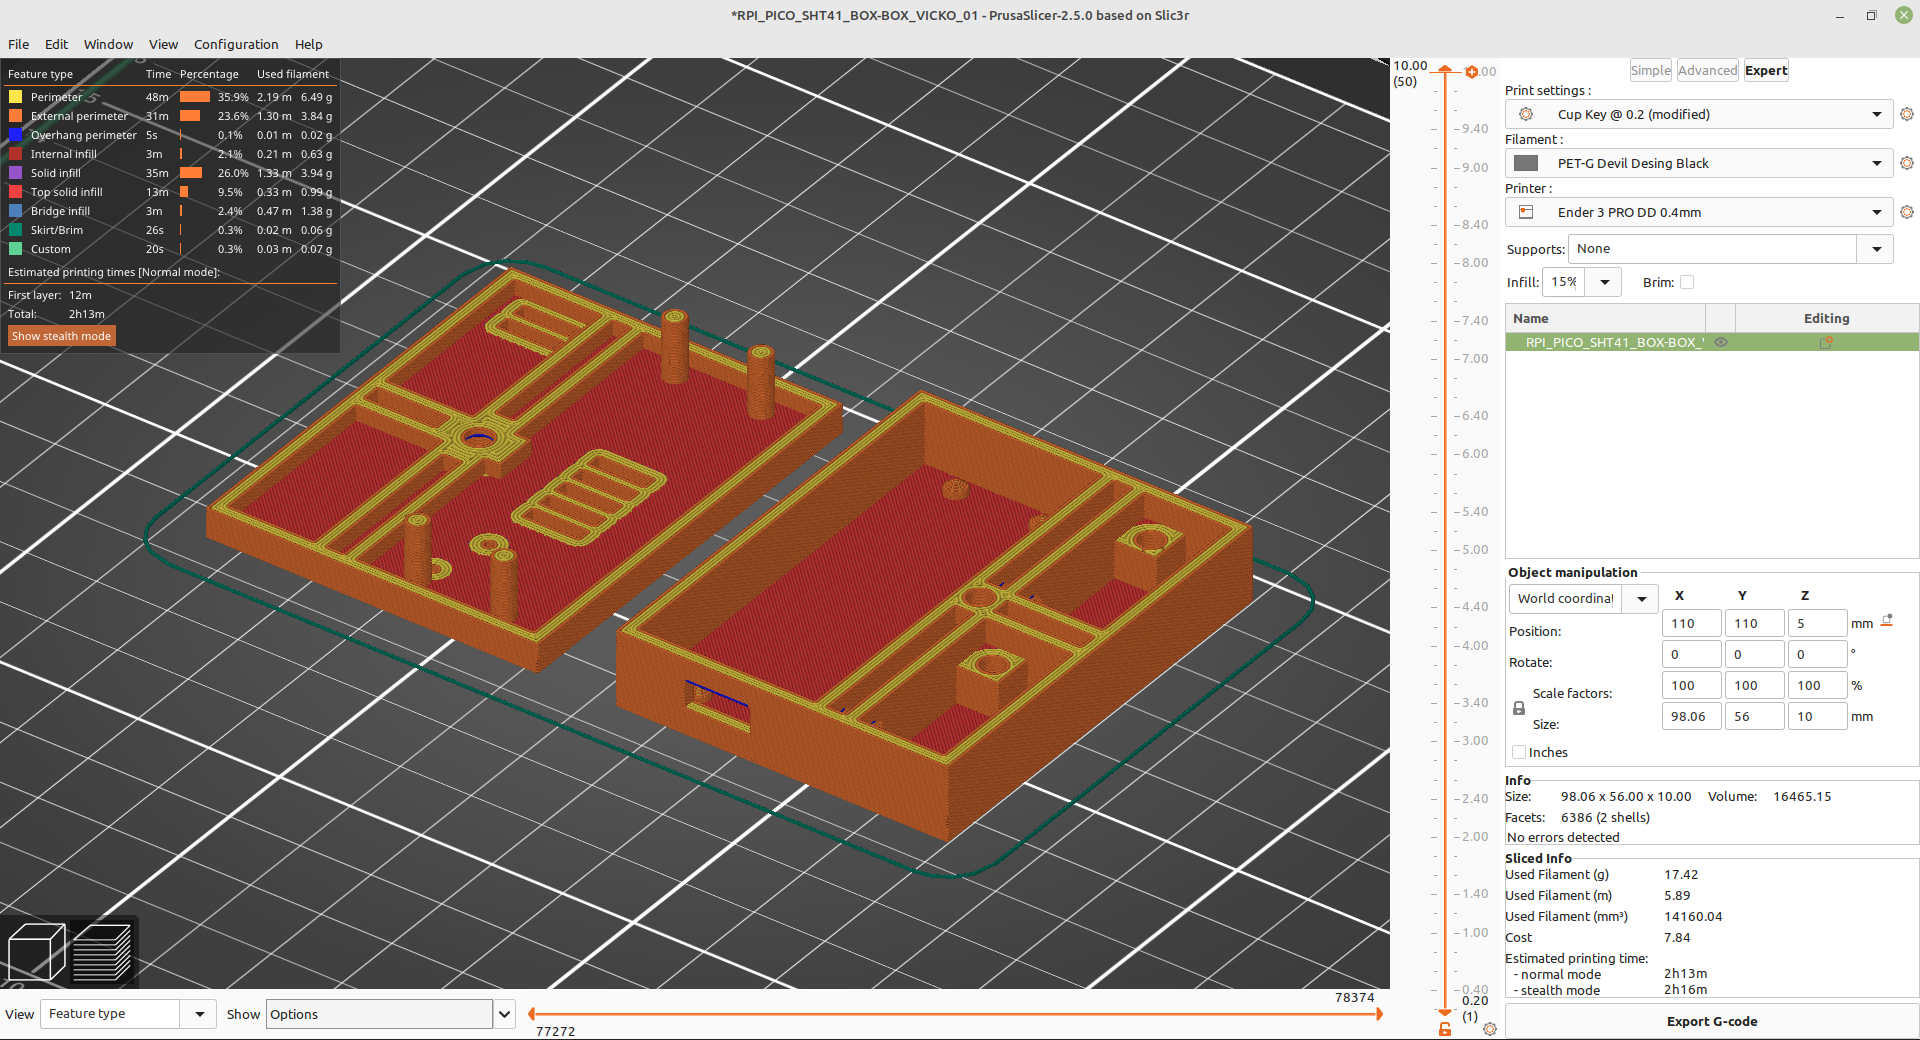
Task: Click the horizontal move slider right thumb
Action: point(1379,1014)
